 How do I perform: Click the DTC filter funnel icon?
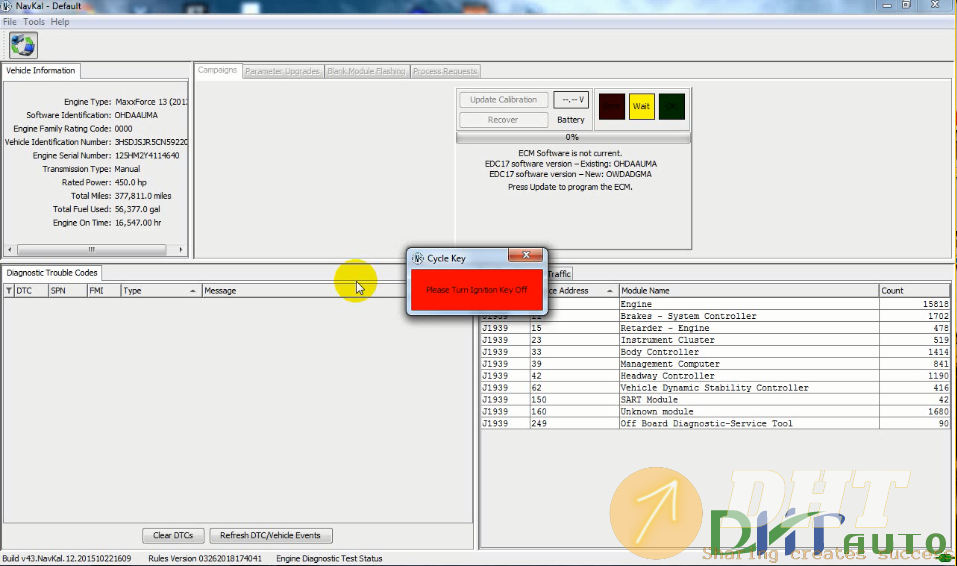pyautogui.click(x=9, y=291)
